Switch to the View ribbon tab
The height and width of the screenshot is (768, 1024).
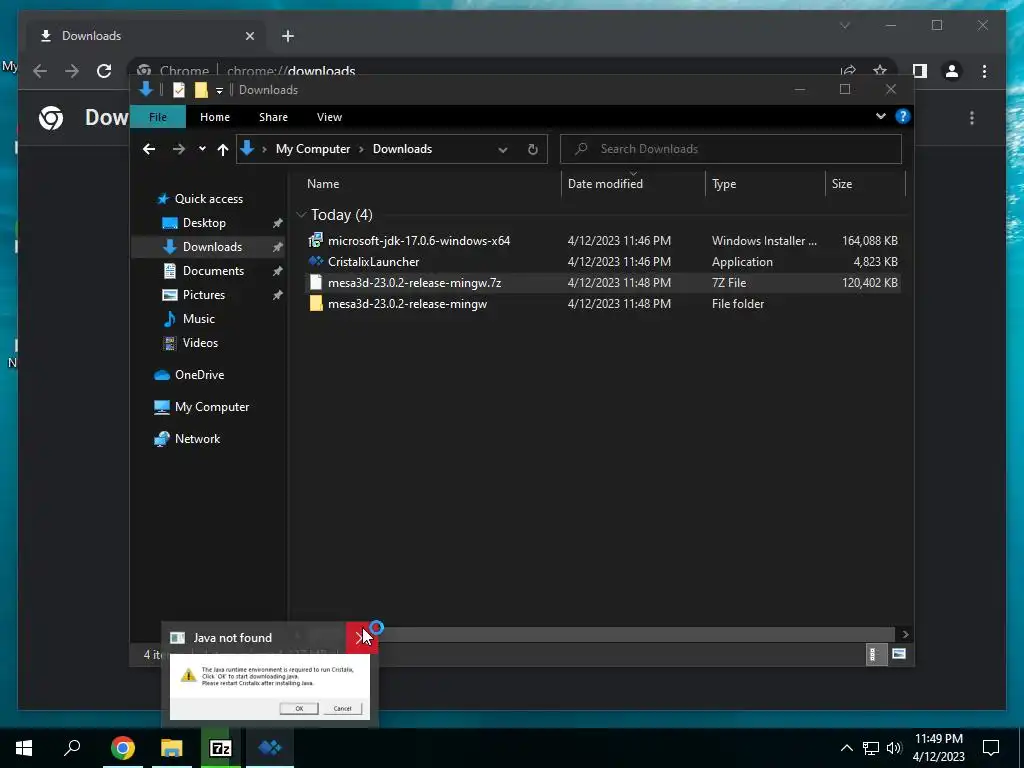coord(329,117)
